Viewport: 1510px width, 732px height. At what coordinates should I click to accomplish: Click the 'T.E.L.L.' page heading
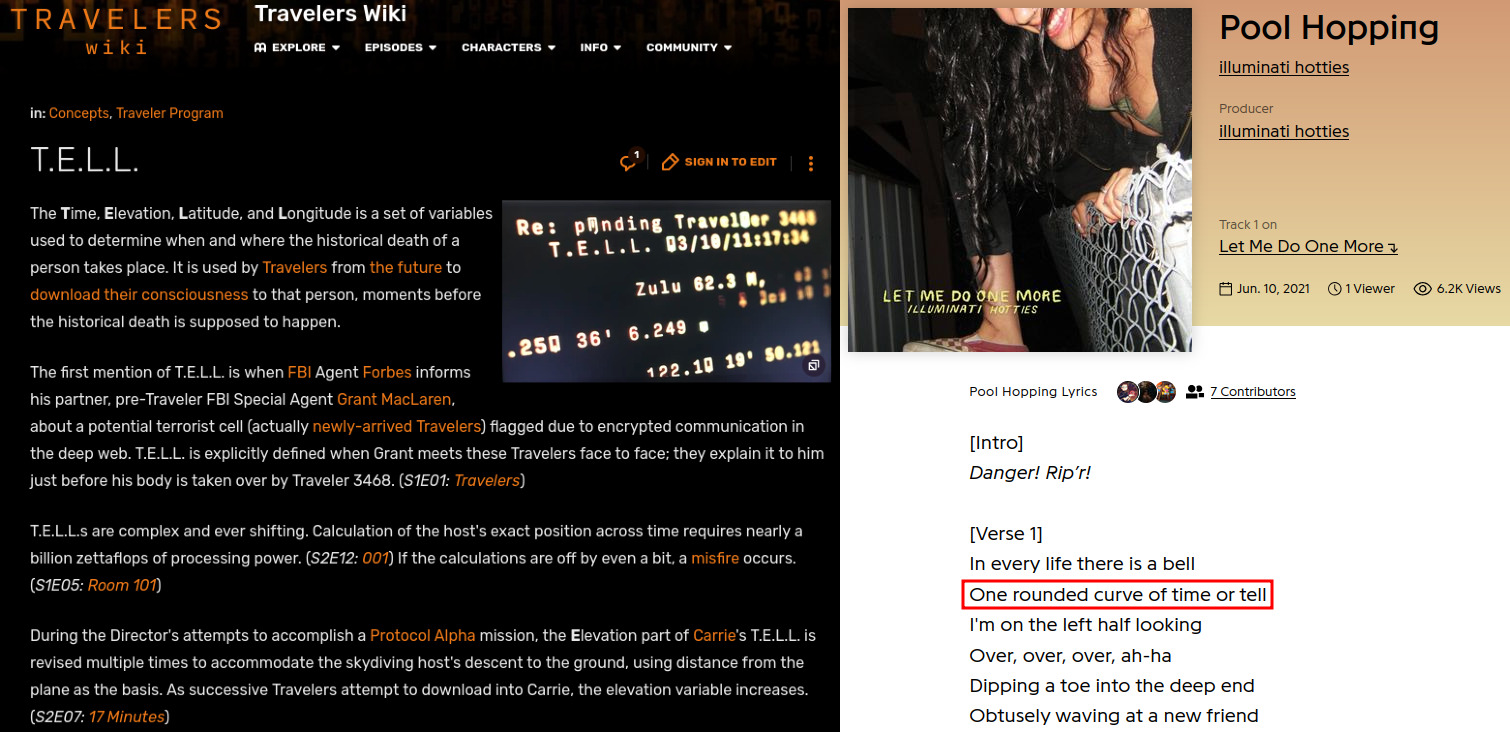[x=84, y=161]
